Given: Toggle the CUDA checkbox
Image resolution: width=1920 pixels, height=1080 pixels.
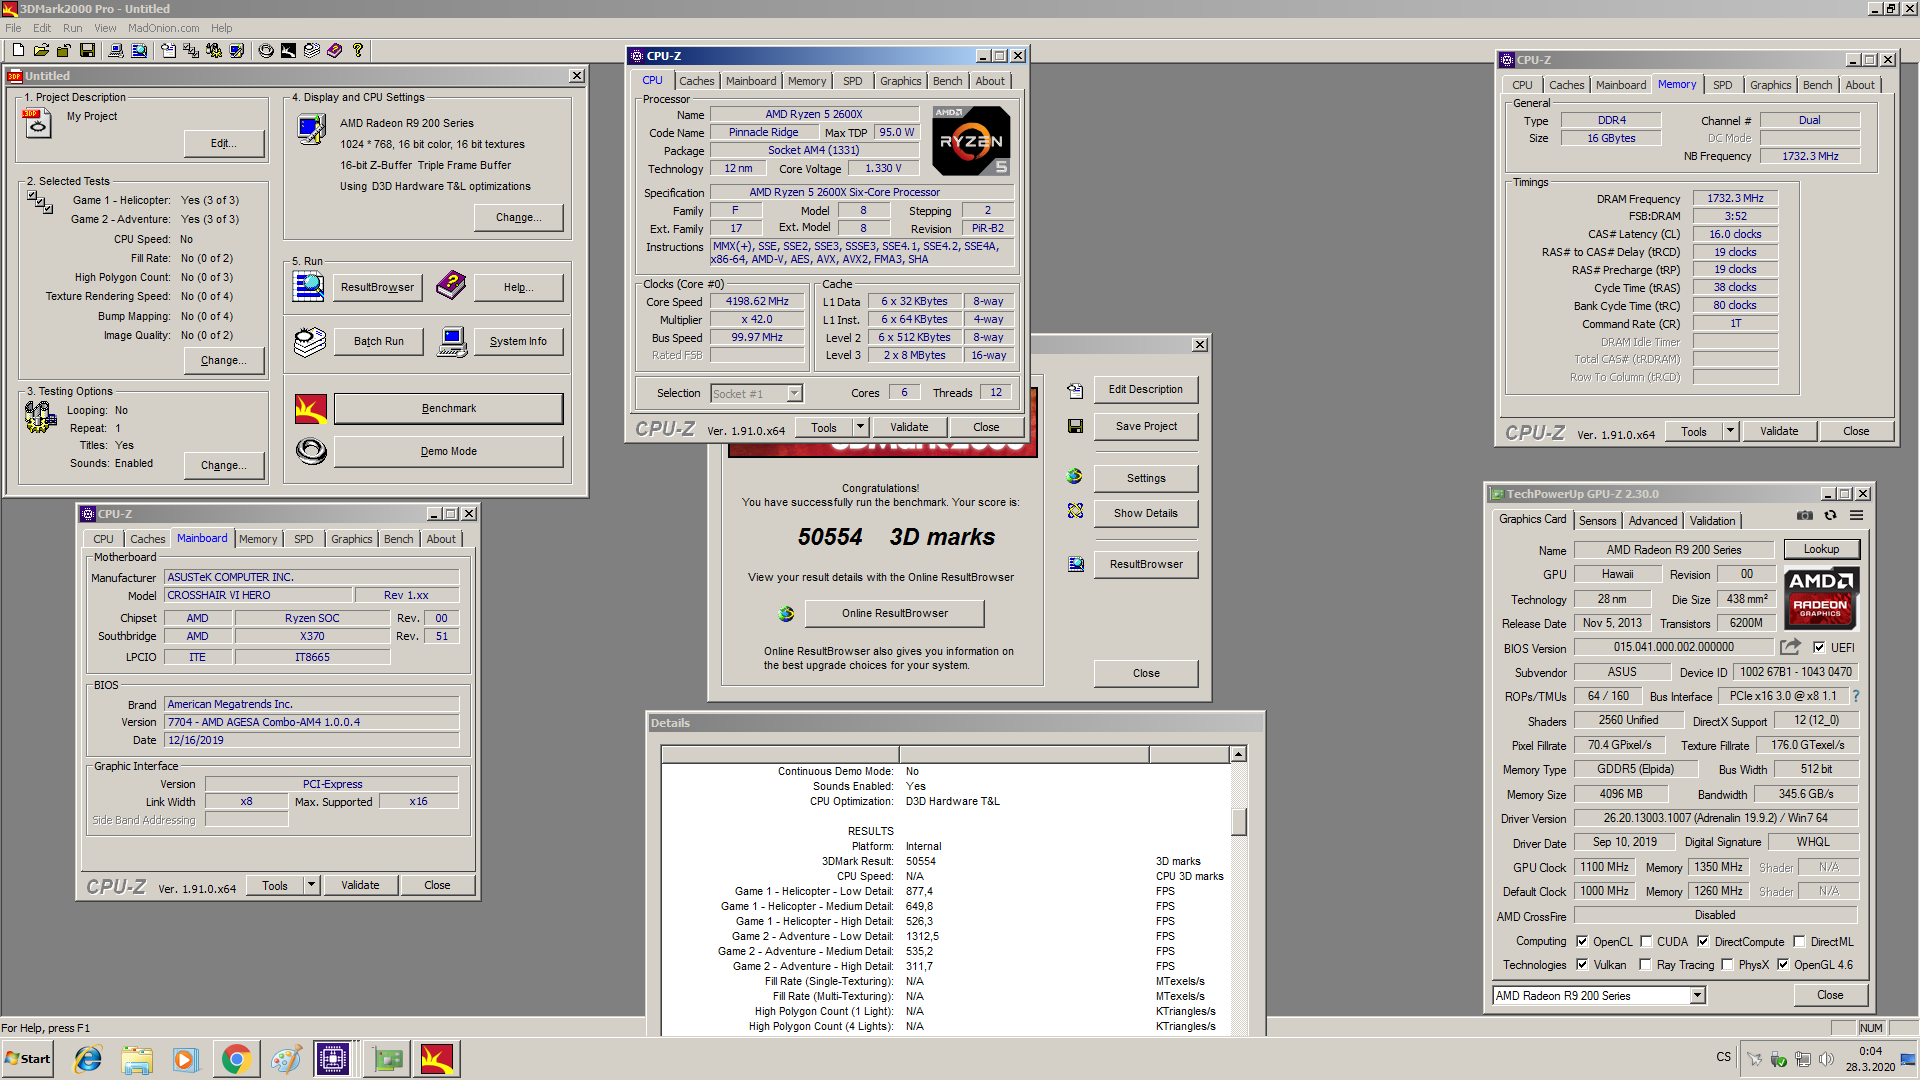Looking at the screenshot, I should point(1646,942).
